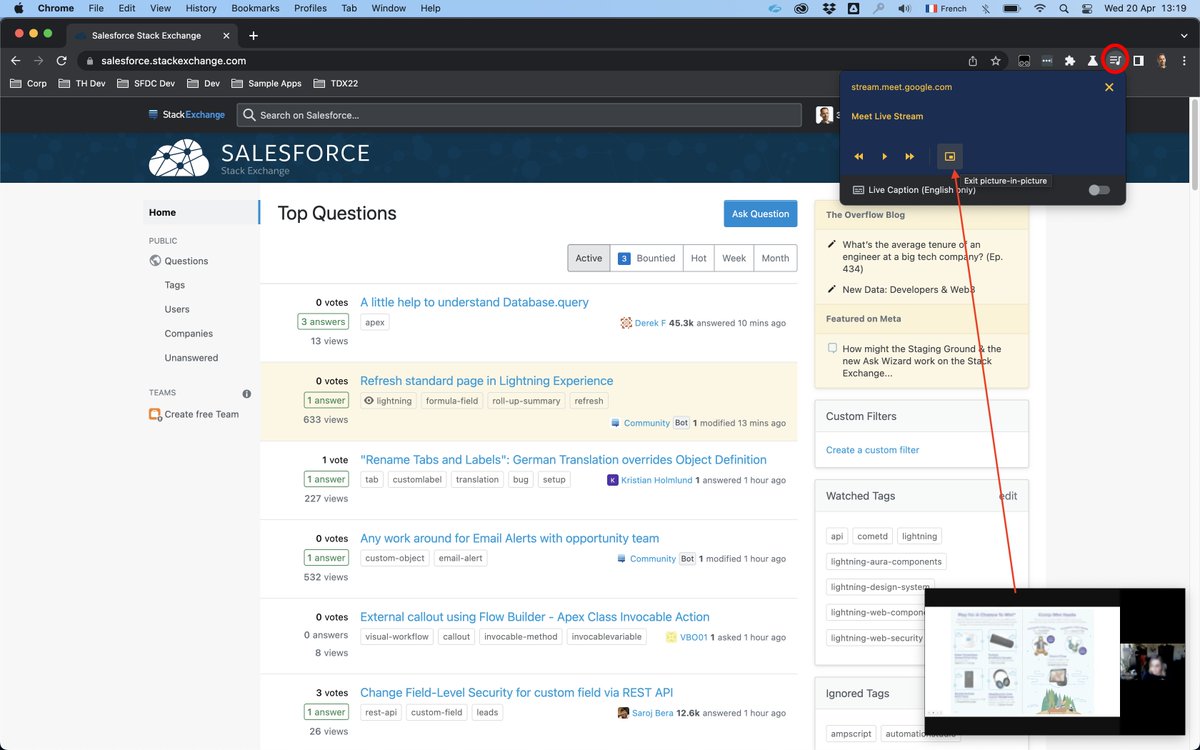Screen dimensions: 1200x750
Task: Open a new browser tab
Action: (253, 36)
